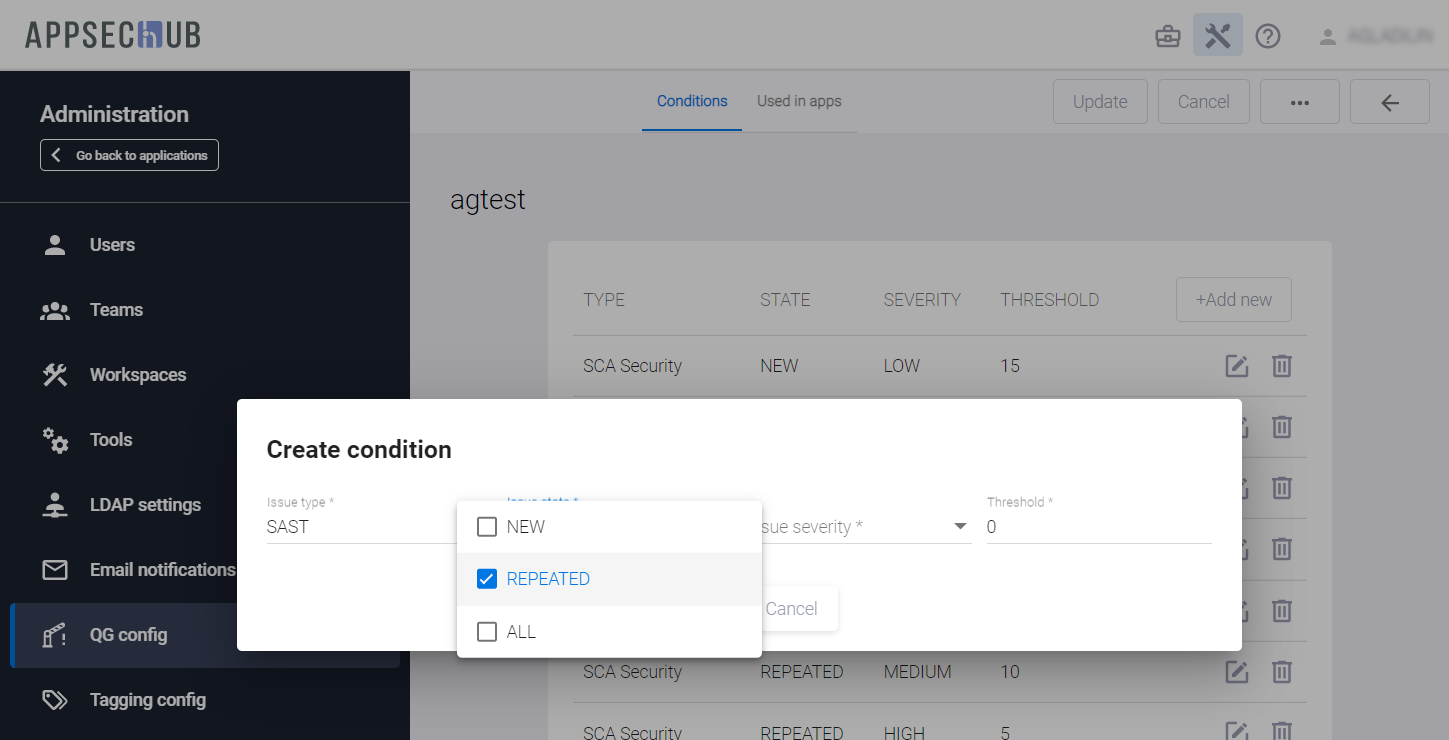
Task: Open the three-dots more options menu
Action: pos(1299,102)
